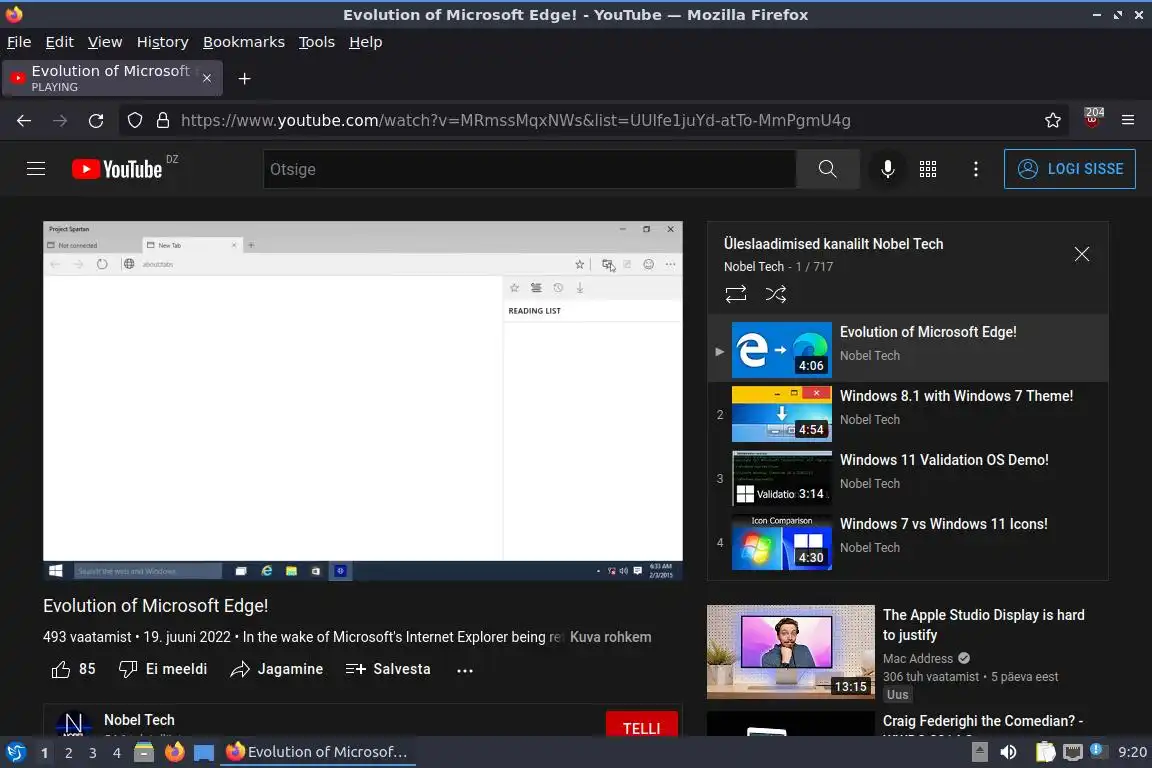Open the clipboard tray icon
1152x768 pixels.
[x=1045, y=752]
